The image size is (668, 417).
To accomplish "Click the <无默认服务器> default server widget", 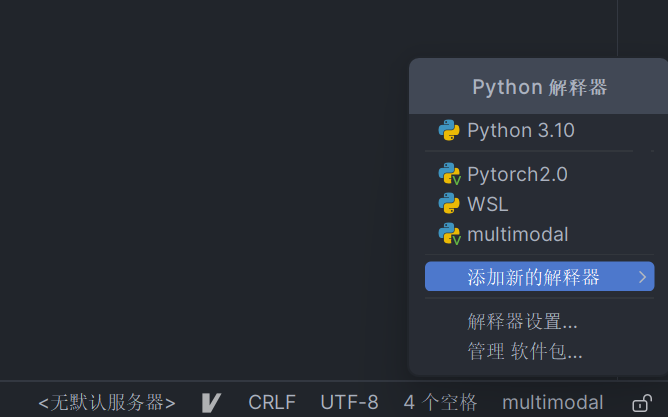I will pyautogui.click(x=107, y=403).
